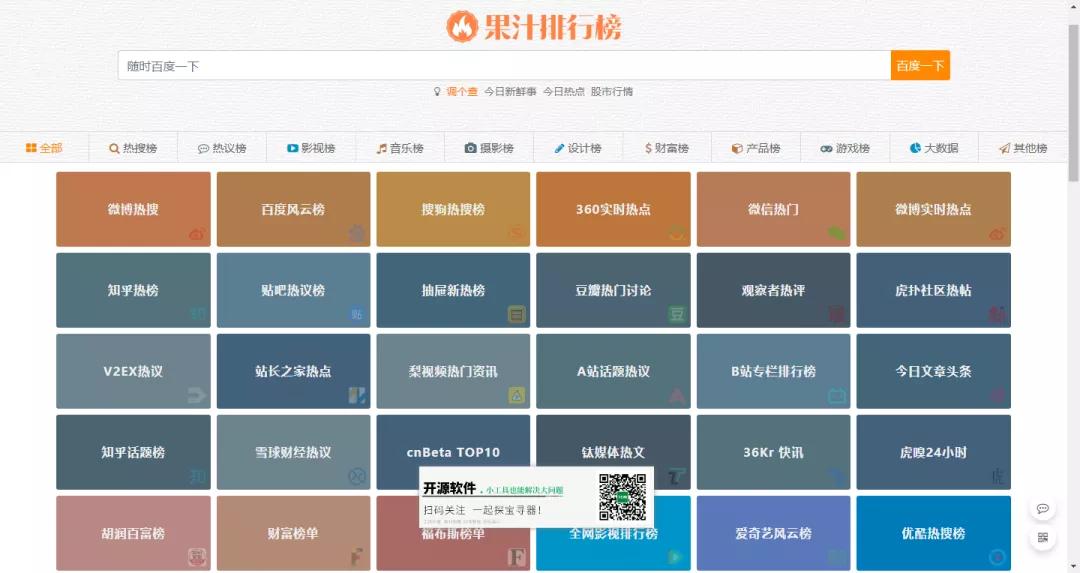Click the 调个查 link
This screenshot has height=573, width=1080.
461,92
